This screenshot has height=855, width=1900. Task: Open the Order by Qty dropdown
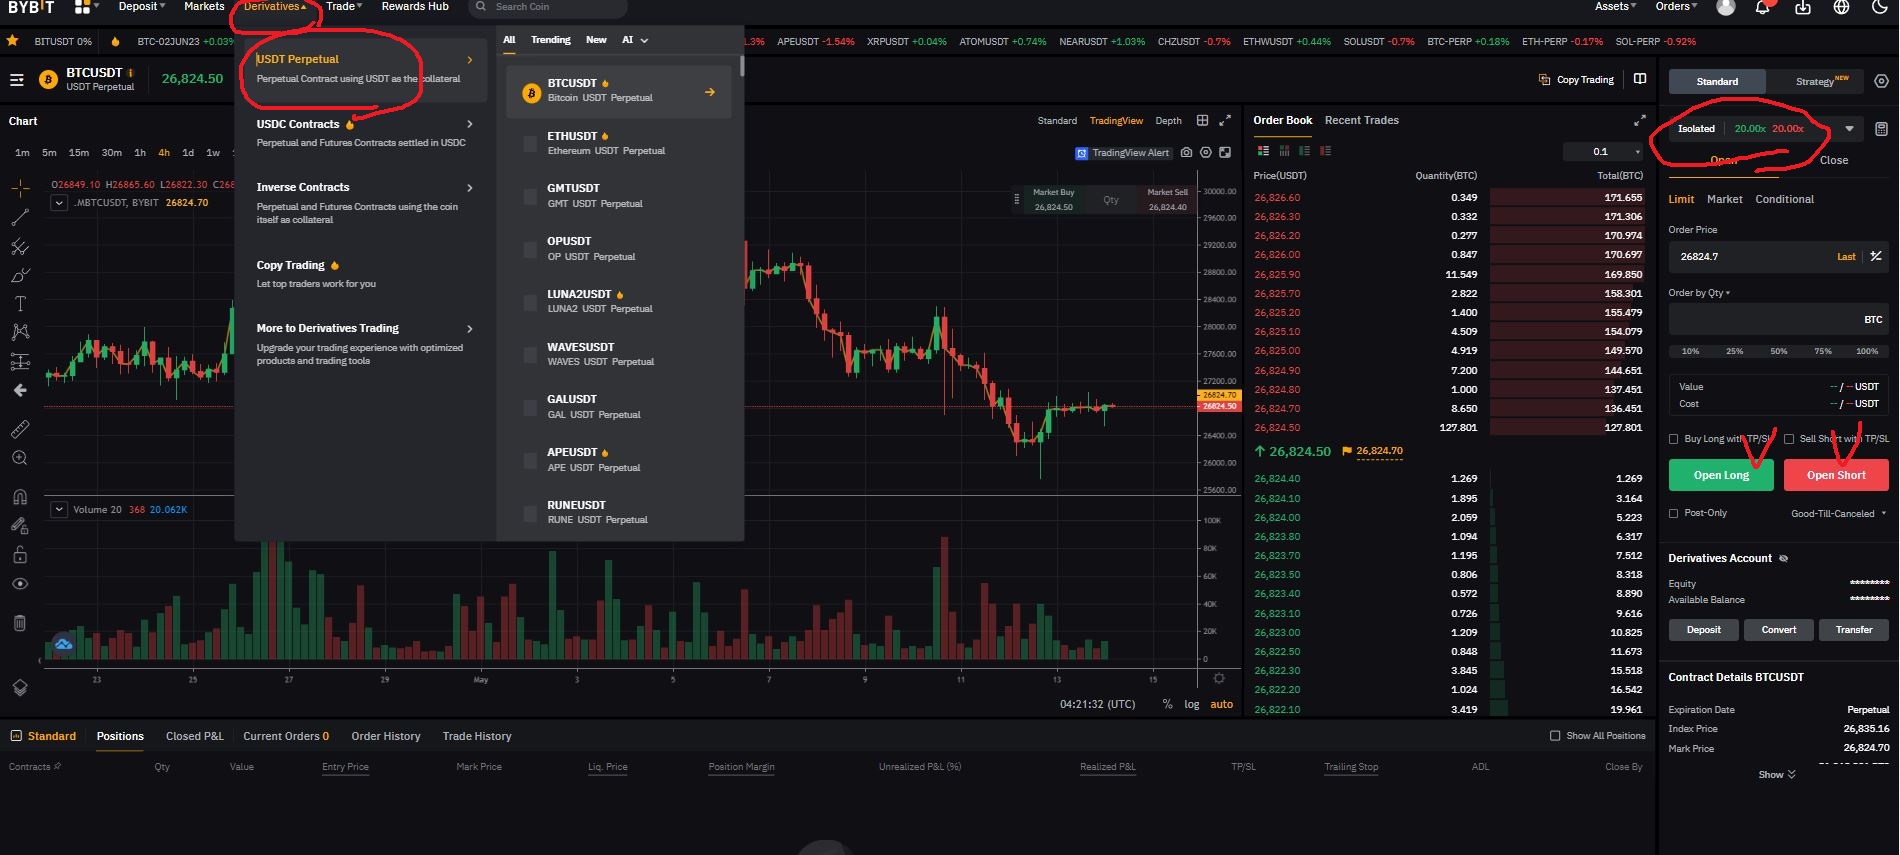(x=1699, y=293)
